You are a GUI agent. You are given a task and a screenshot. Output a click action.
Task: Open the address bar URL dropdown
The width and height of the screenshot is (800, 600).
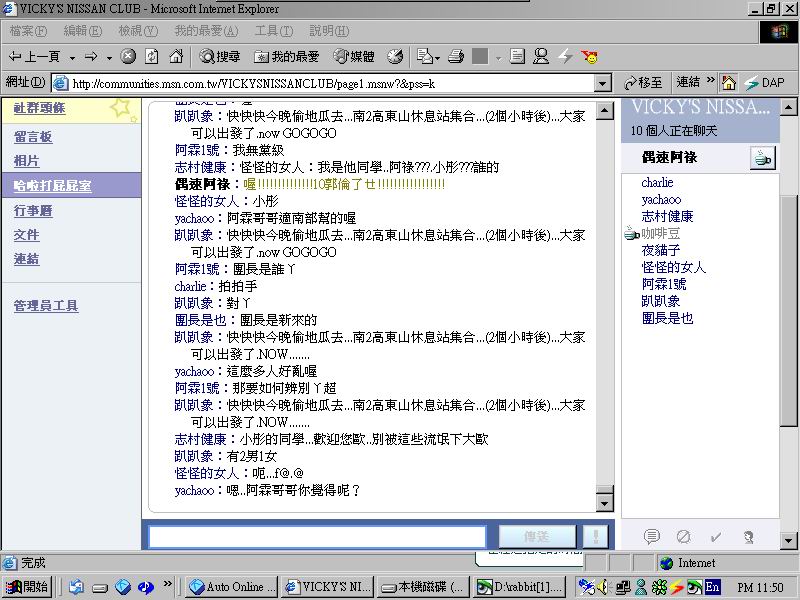tap(602, 83)
